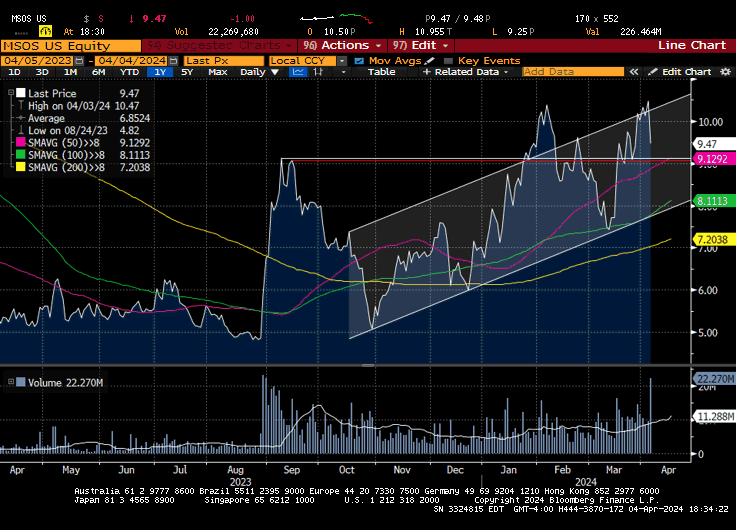
Task: Open calendar picker for end date 04/04/2024
Action: point(173,61)
